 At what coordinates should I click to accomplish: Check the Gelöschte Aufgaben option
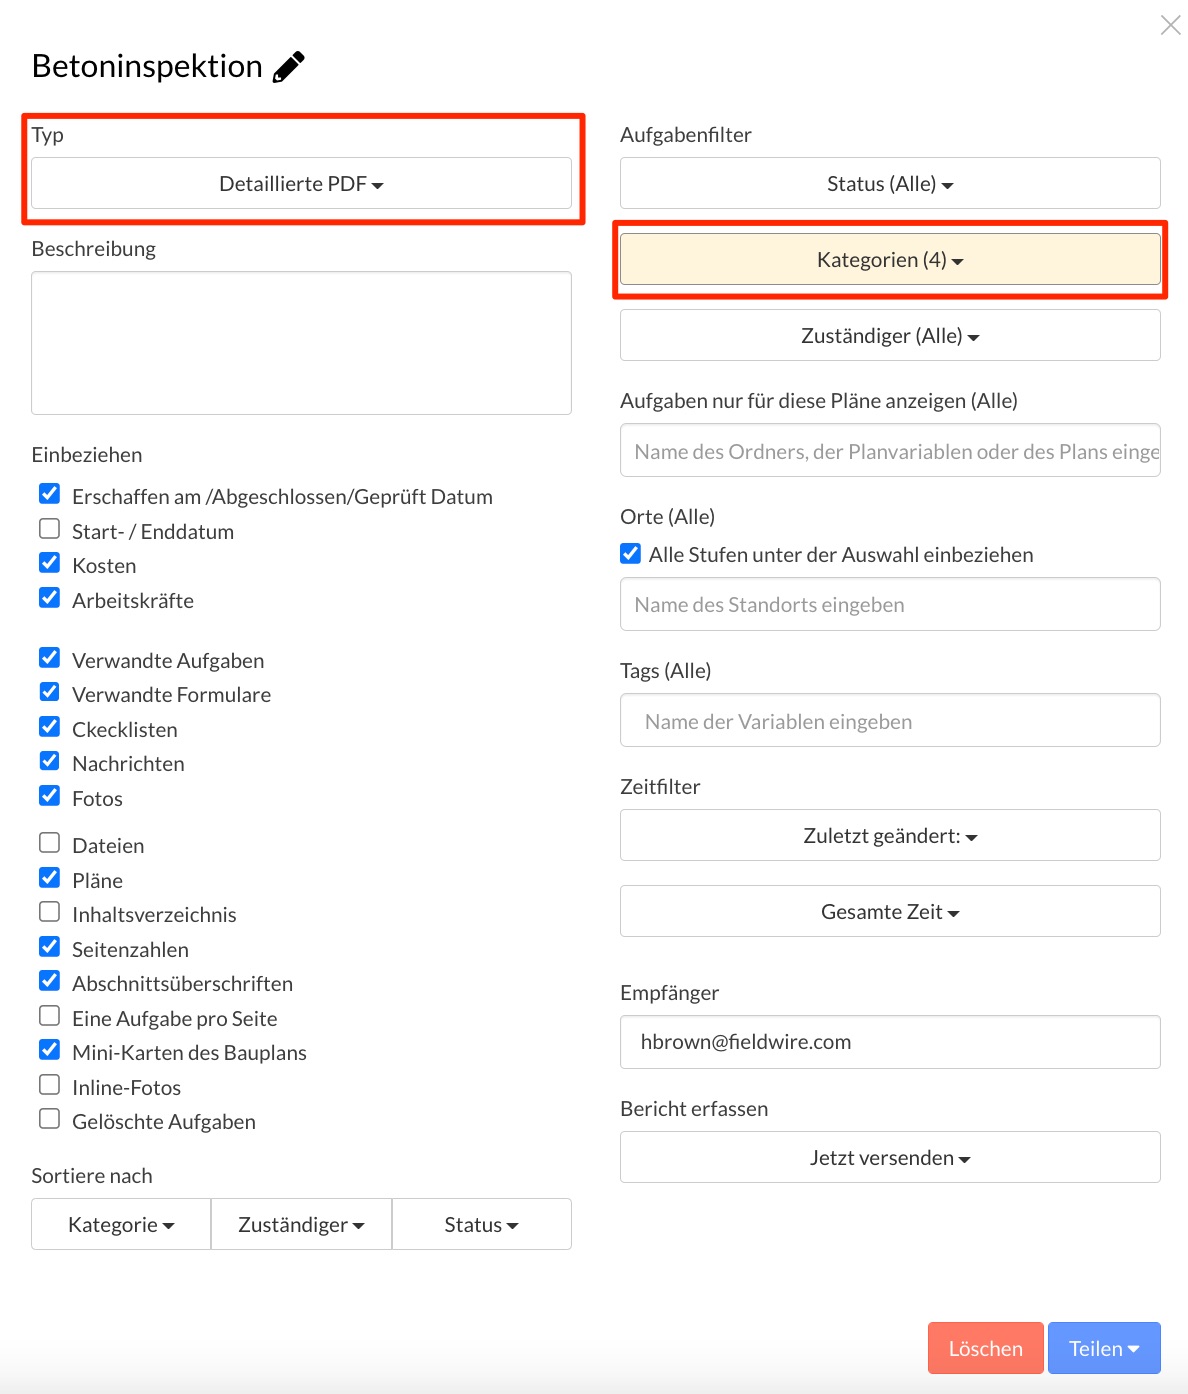pos(49,1119)
